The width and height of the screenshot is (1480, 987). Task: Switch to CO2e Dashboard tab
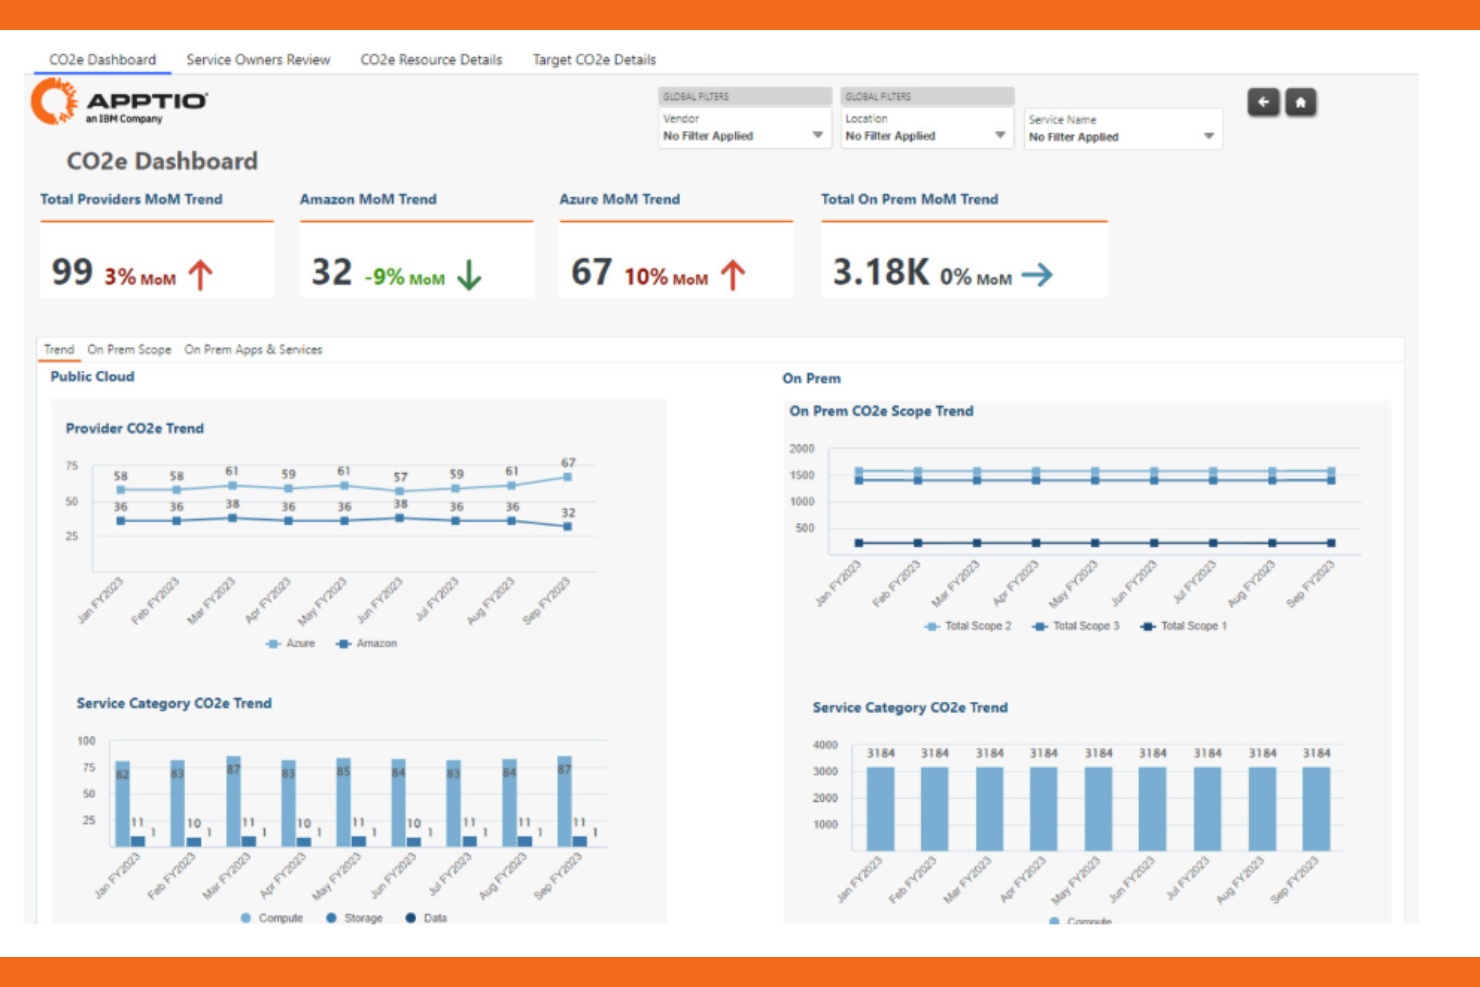[103, 60]
